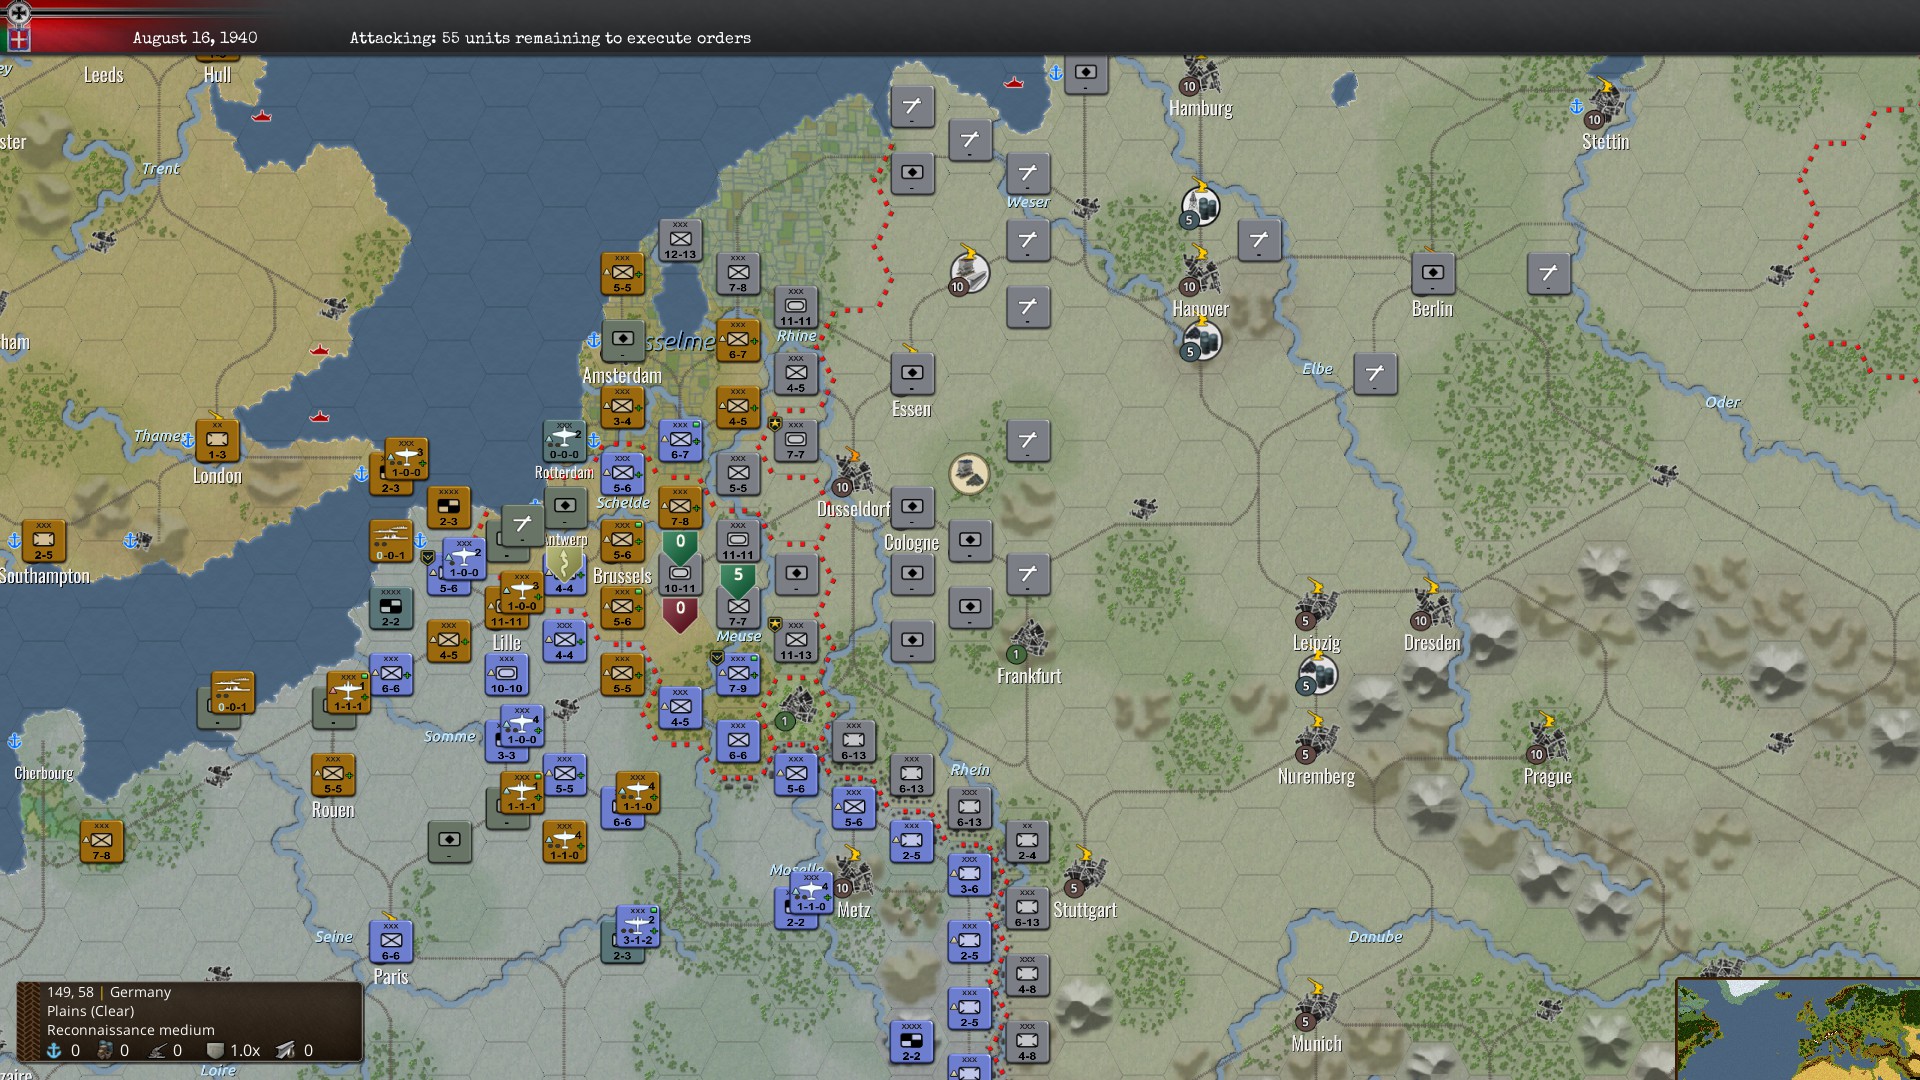Select the gray 12-13 infantry corps
The height and width of the screenshot is (1080, 1920).
[x=680, y=240]
